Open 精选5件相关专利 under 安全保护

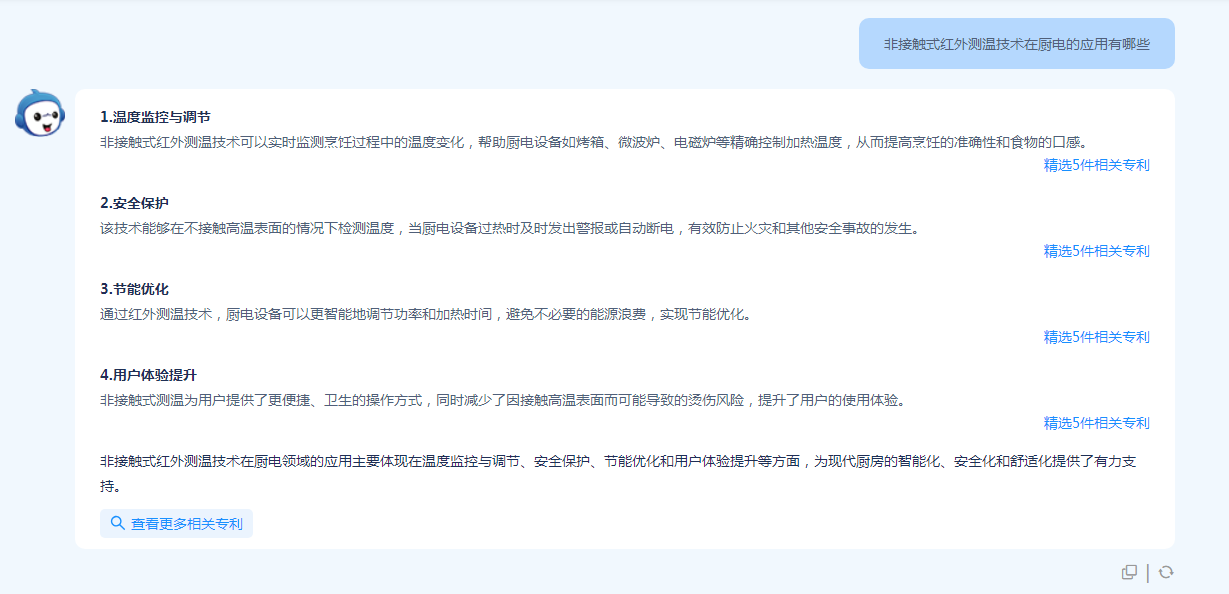[x=1096, y=251]
